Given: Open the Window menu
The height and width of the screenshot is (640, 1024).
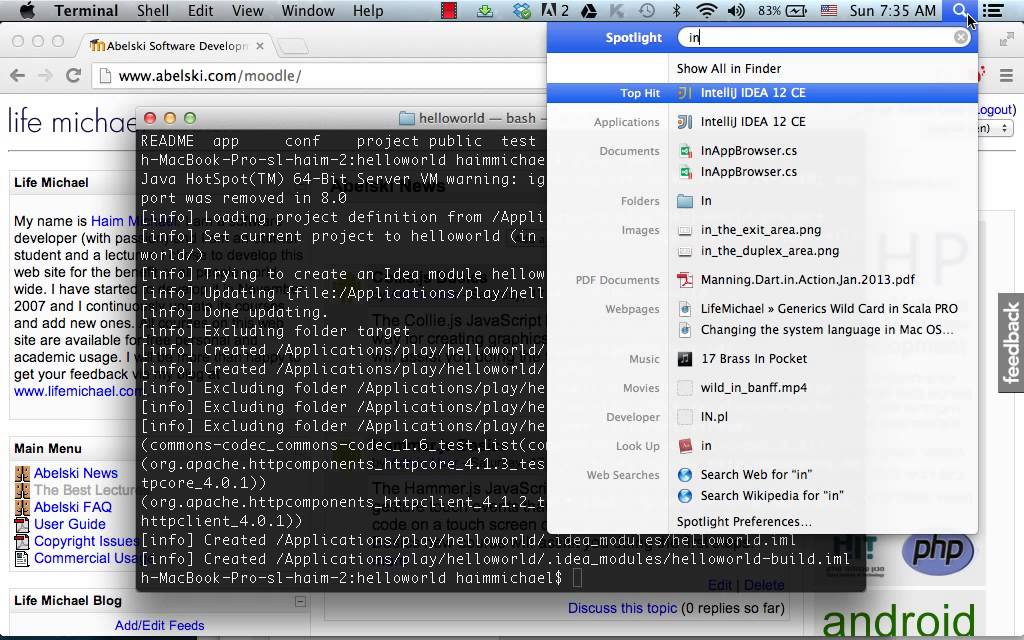Looking at the screenshot, I should [x=308, y=10].
